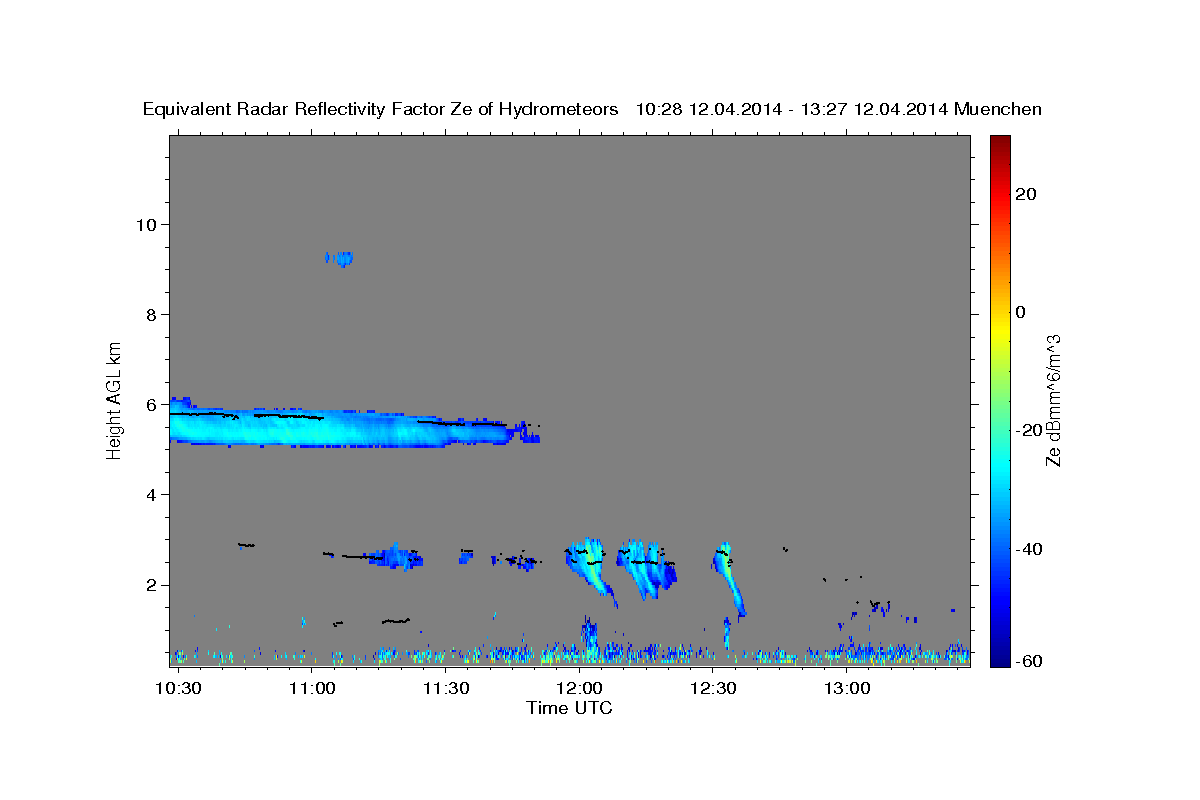Click the dark red top of colorbar

tap(998, 142)
